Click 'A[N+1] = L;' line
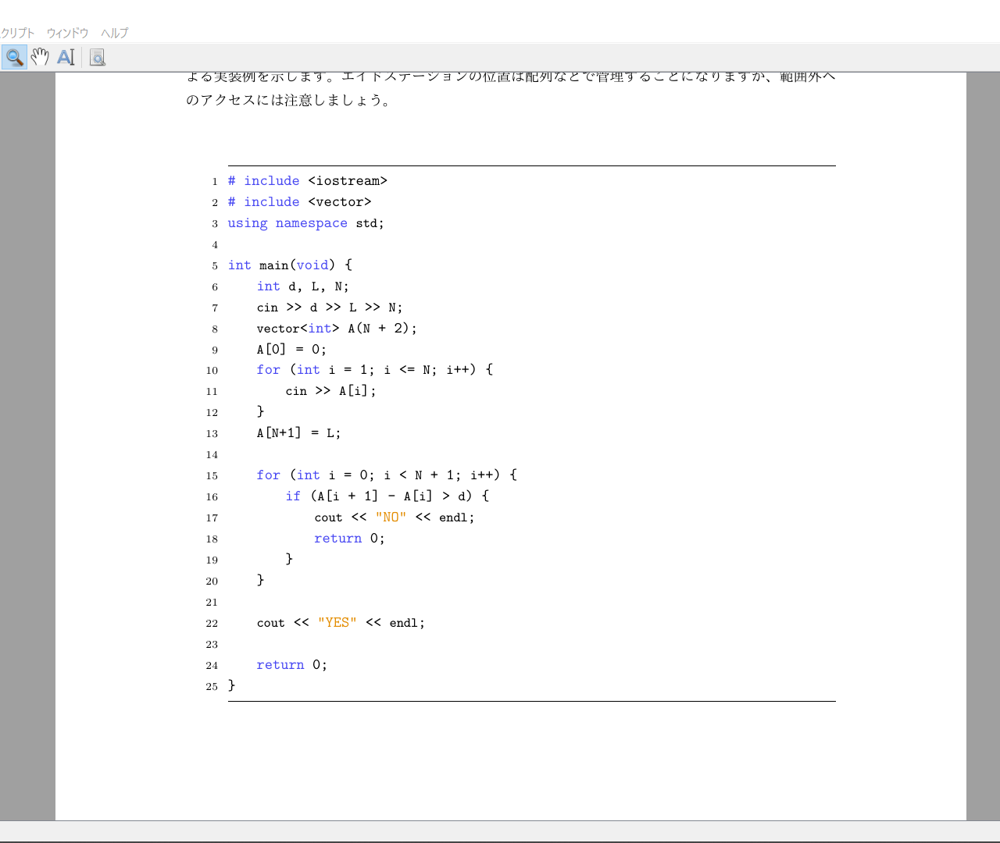 click(x=298, y=433)
